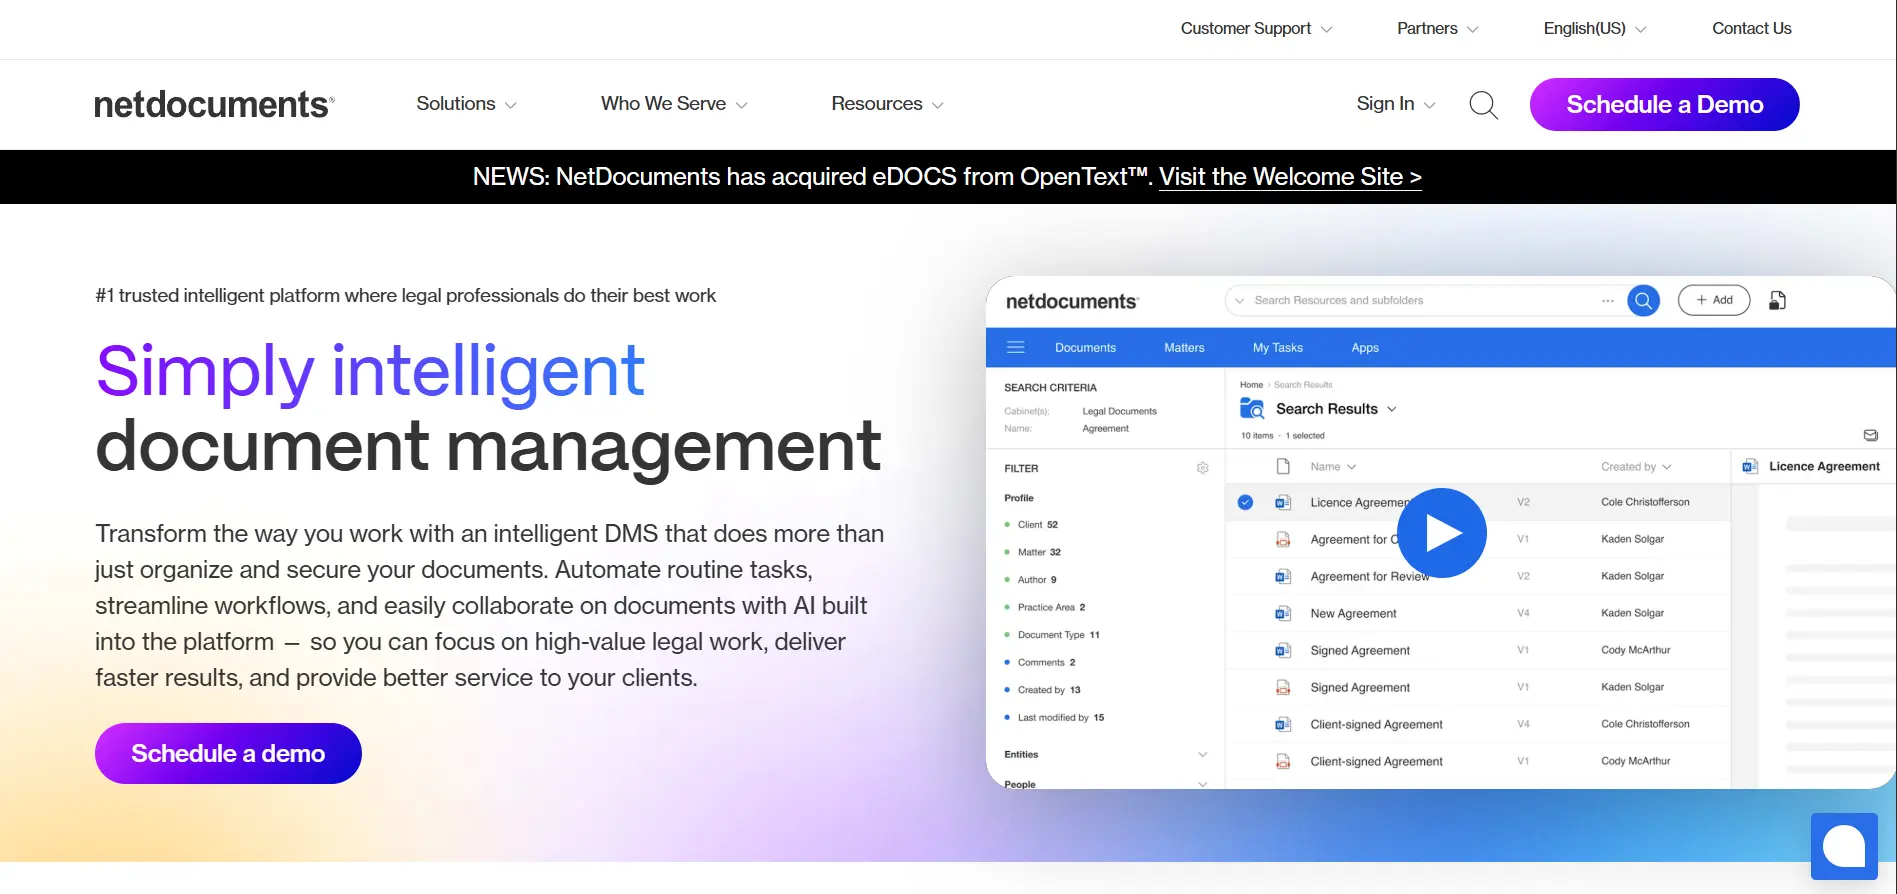Click Cole Christofferson in Licence Agreement row
1897x894 pixels.
coord(1645,502)
